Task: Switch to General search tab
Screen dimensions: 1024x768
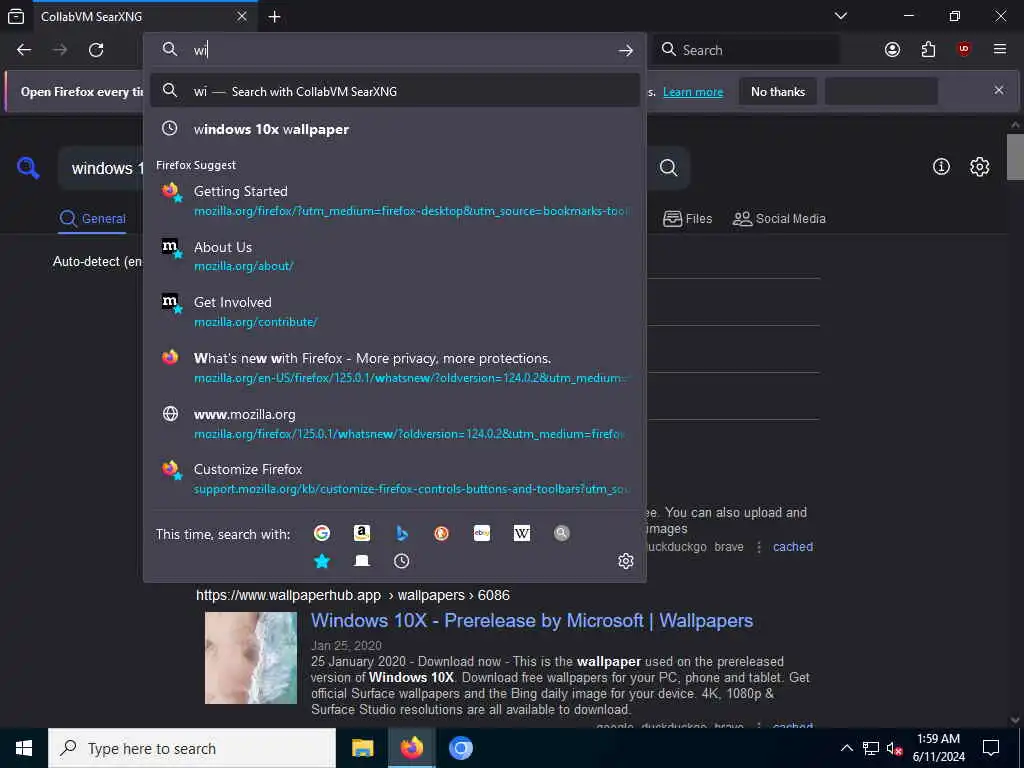Action: (x=93, y=219)
